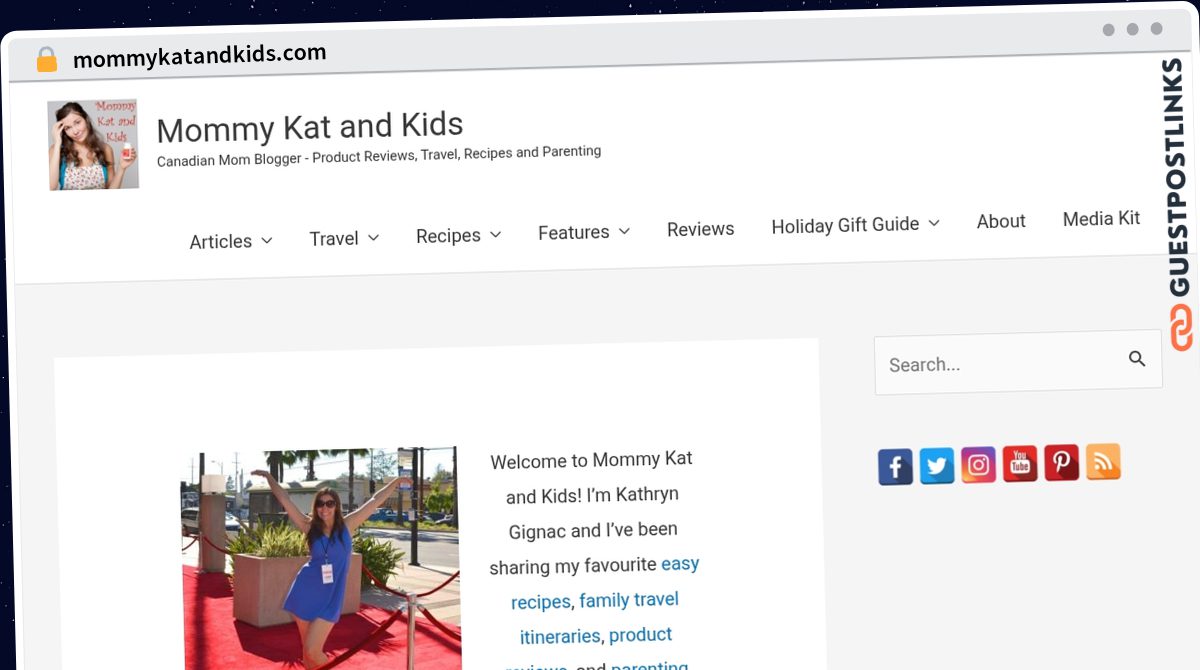Viewport: 1200px width, 670px height.
Task: Click the mommykatandkids.com address text
Action: coord(200,56)
